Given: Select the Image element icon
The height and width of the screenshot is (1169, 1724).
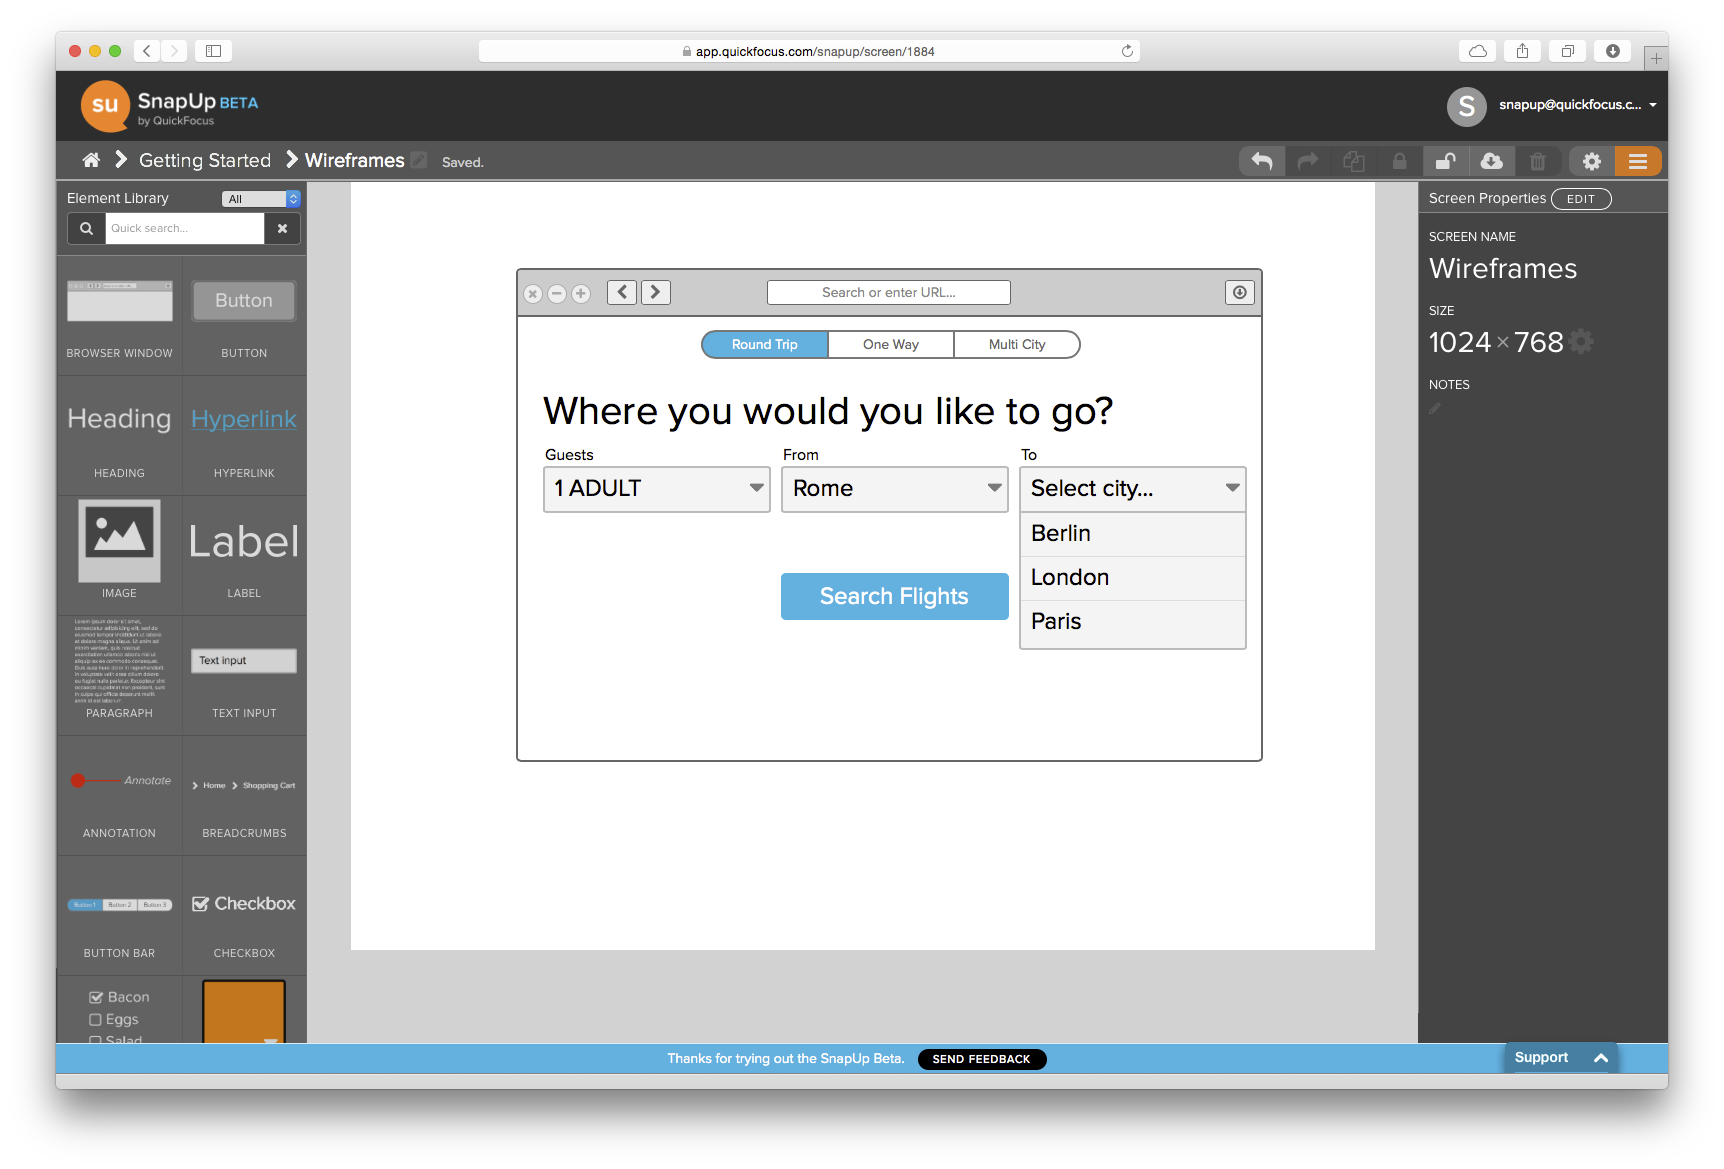Looking at the screenshot, I should [120, 540].
